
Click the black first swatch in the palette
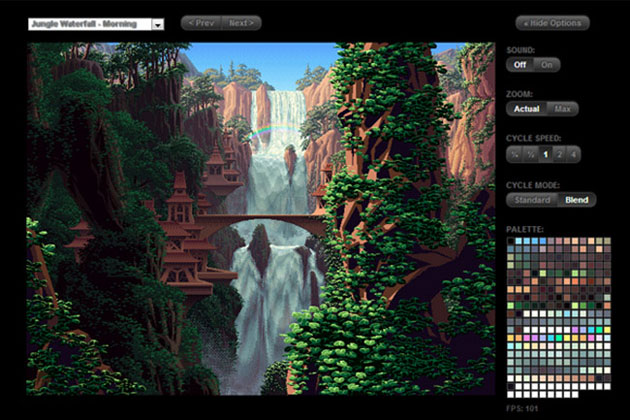click(x=510, y=241)
